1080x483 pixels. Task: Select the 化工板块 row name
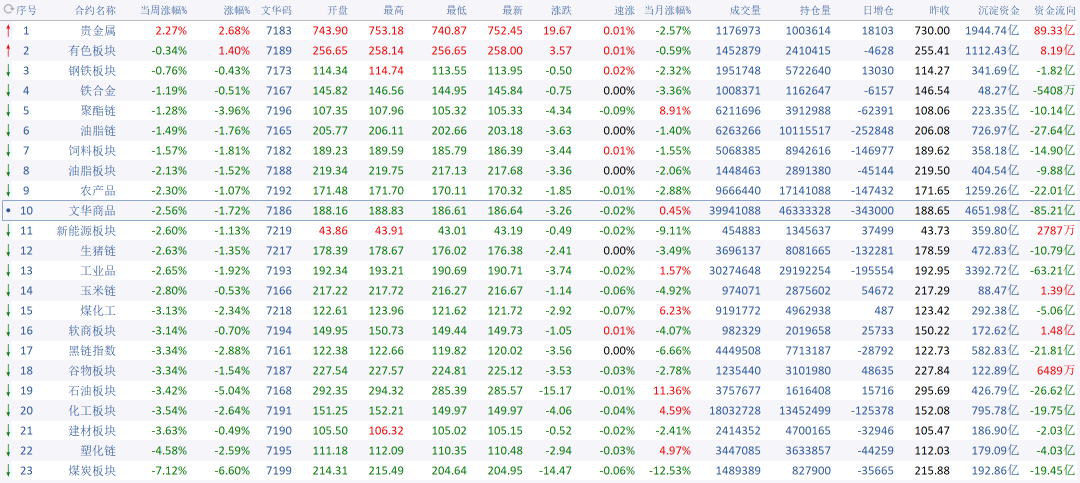click(x=92, y=411)
